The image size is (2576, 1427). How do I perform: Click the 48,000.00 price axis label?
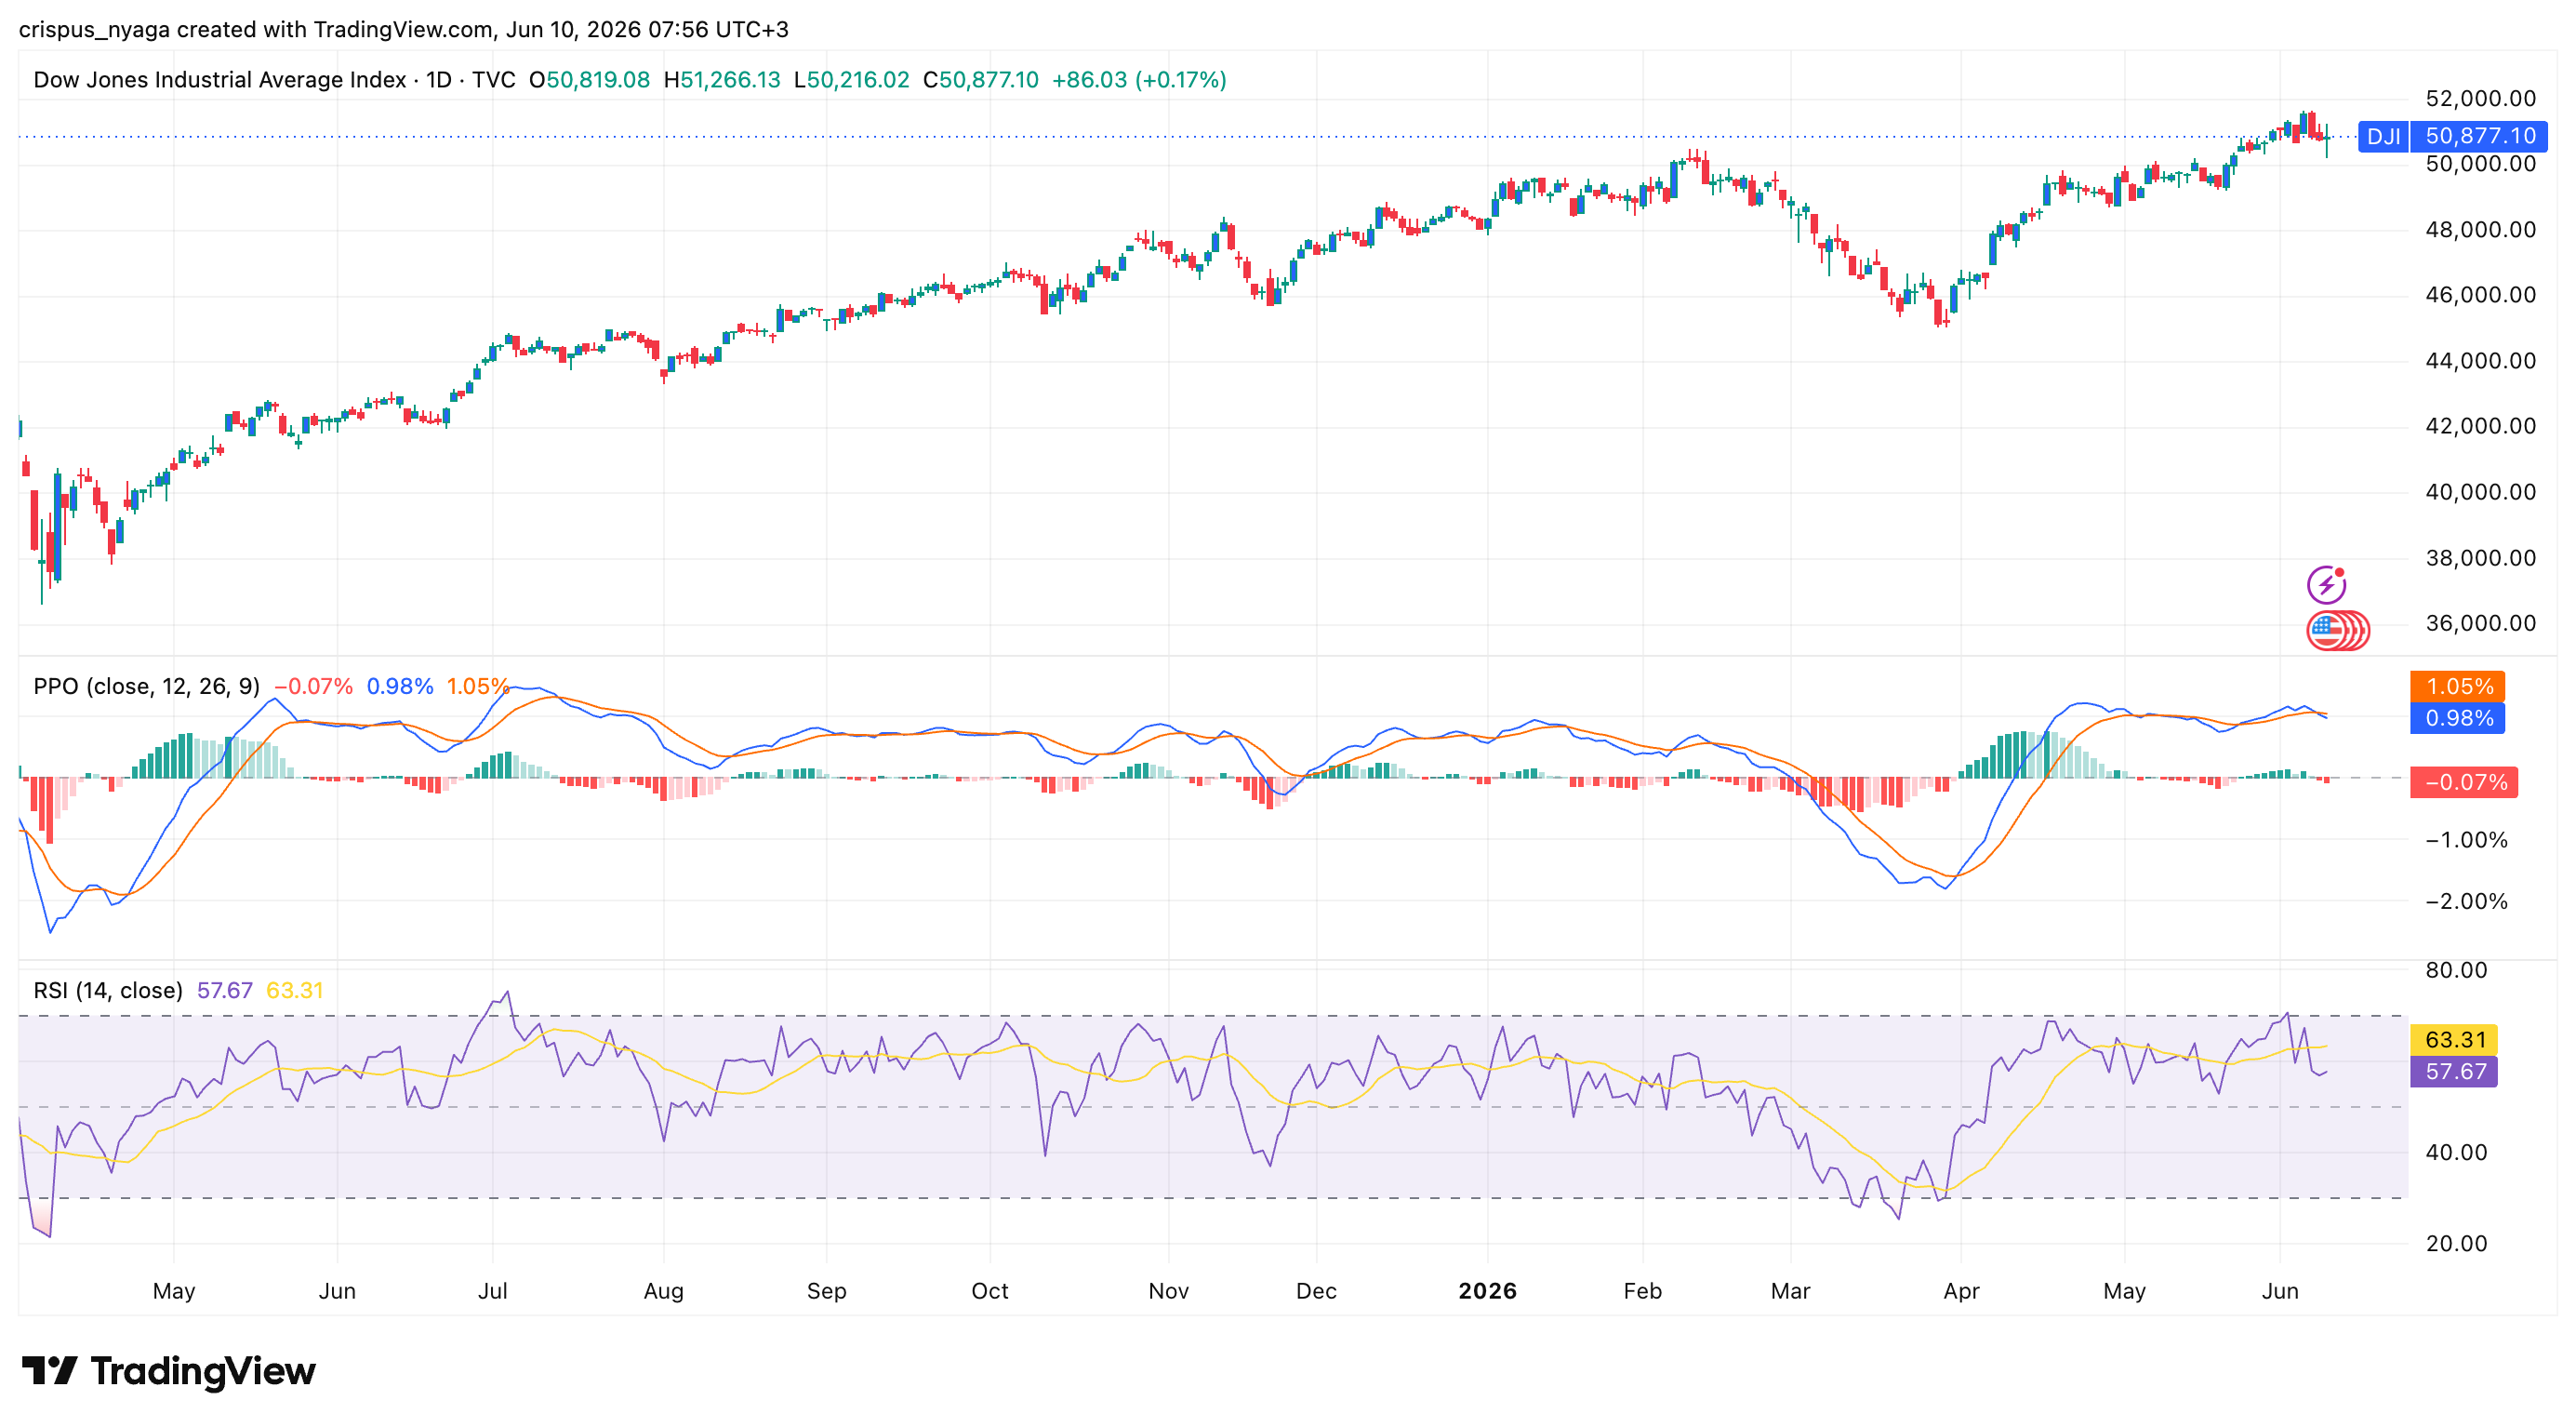click(2480, 230)
